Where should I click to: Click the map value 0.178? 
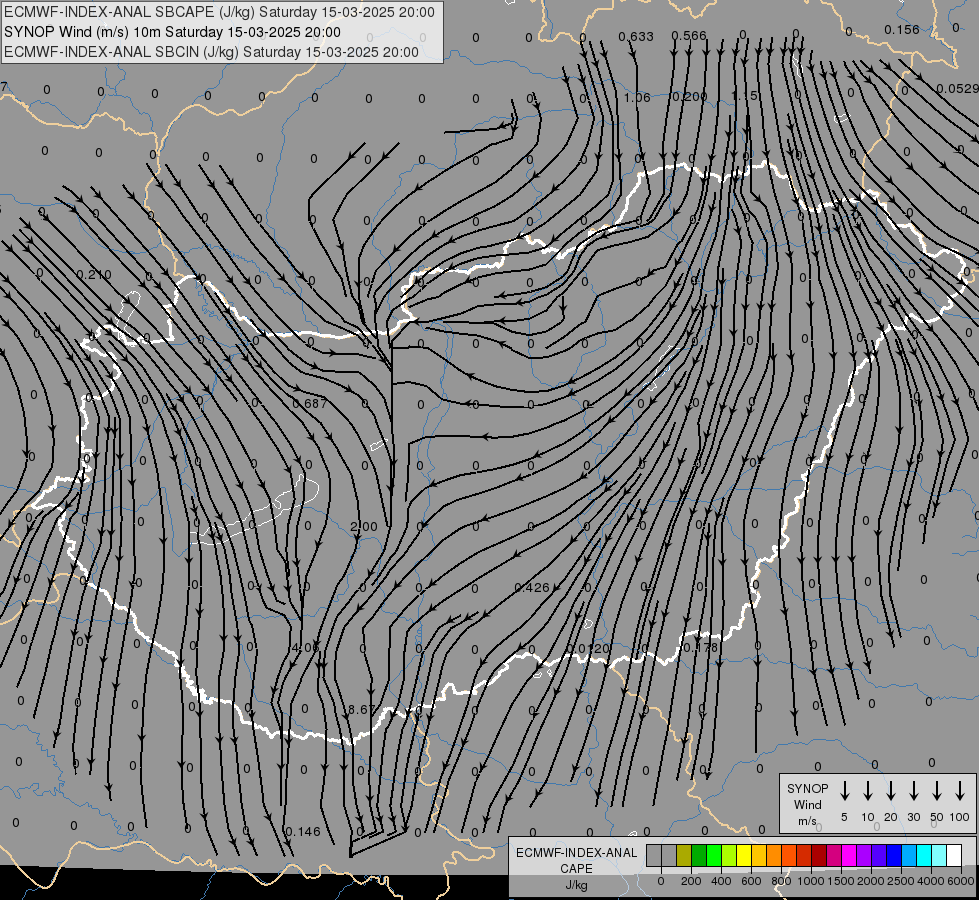pos(701,647)
